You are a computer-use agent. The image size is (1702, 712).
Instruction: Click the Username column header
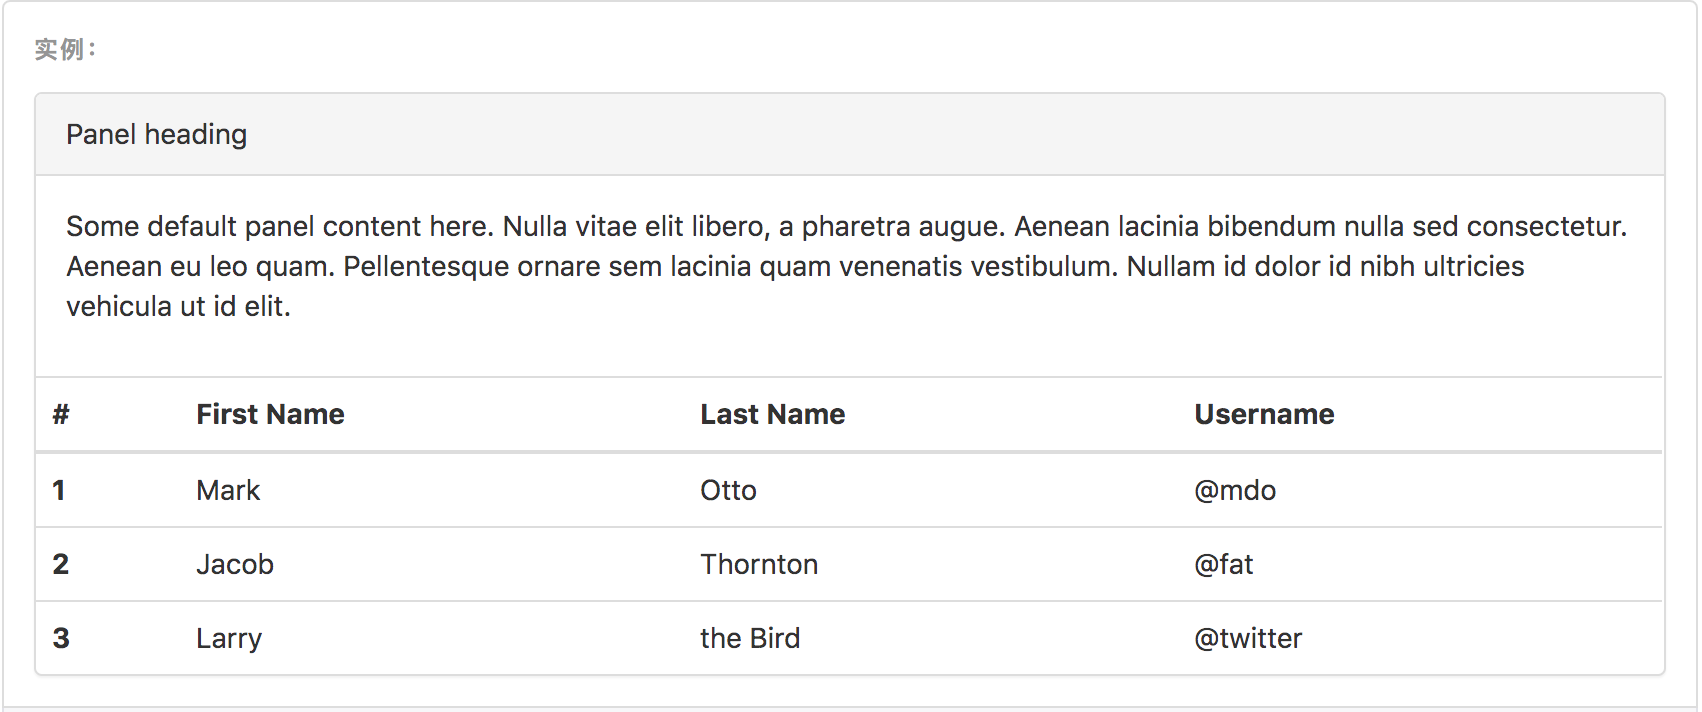click(x=1264, y=414)
